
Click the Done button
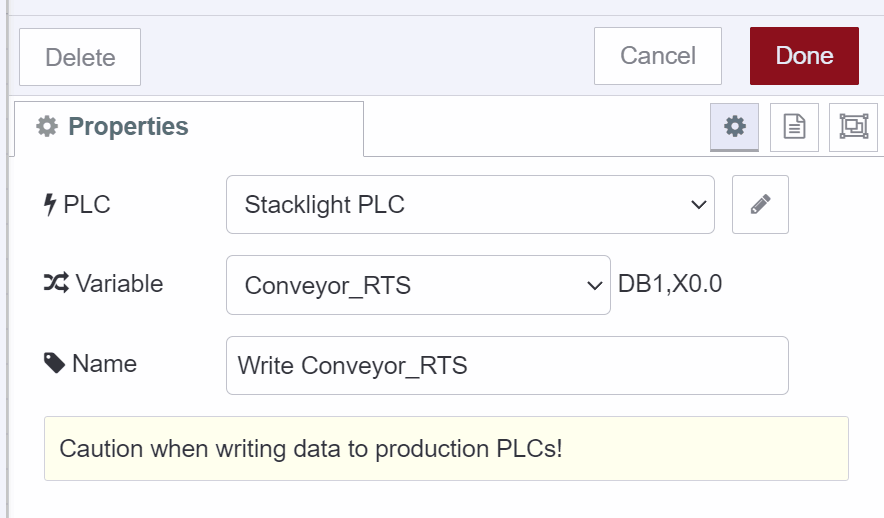pyautogui.click(x=804, y=56)
